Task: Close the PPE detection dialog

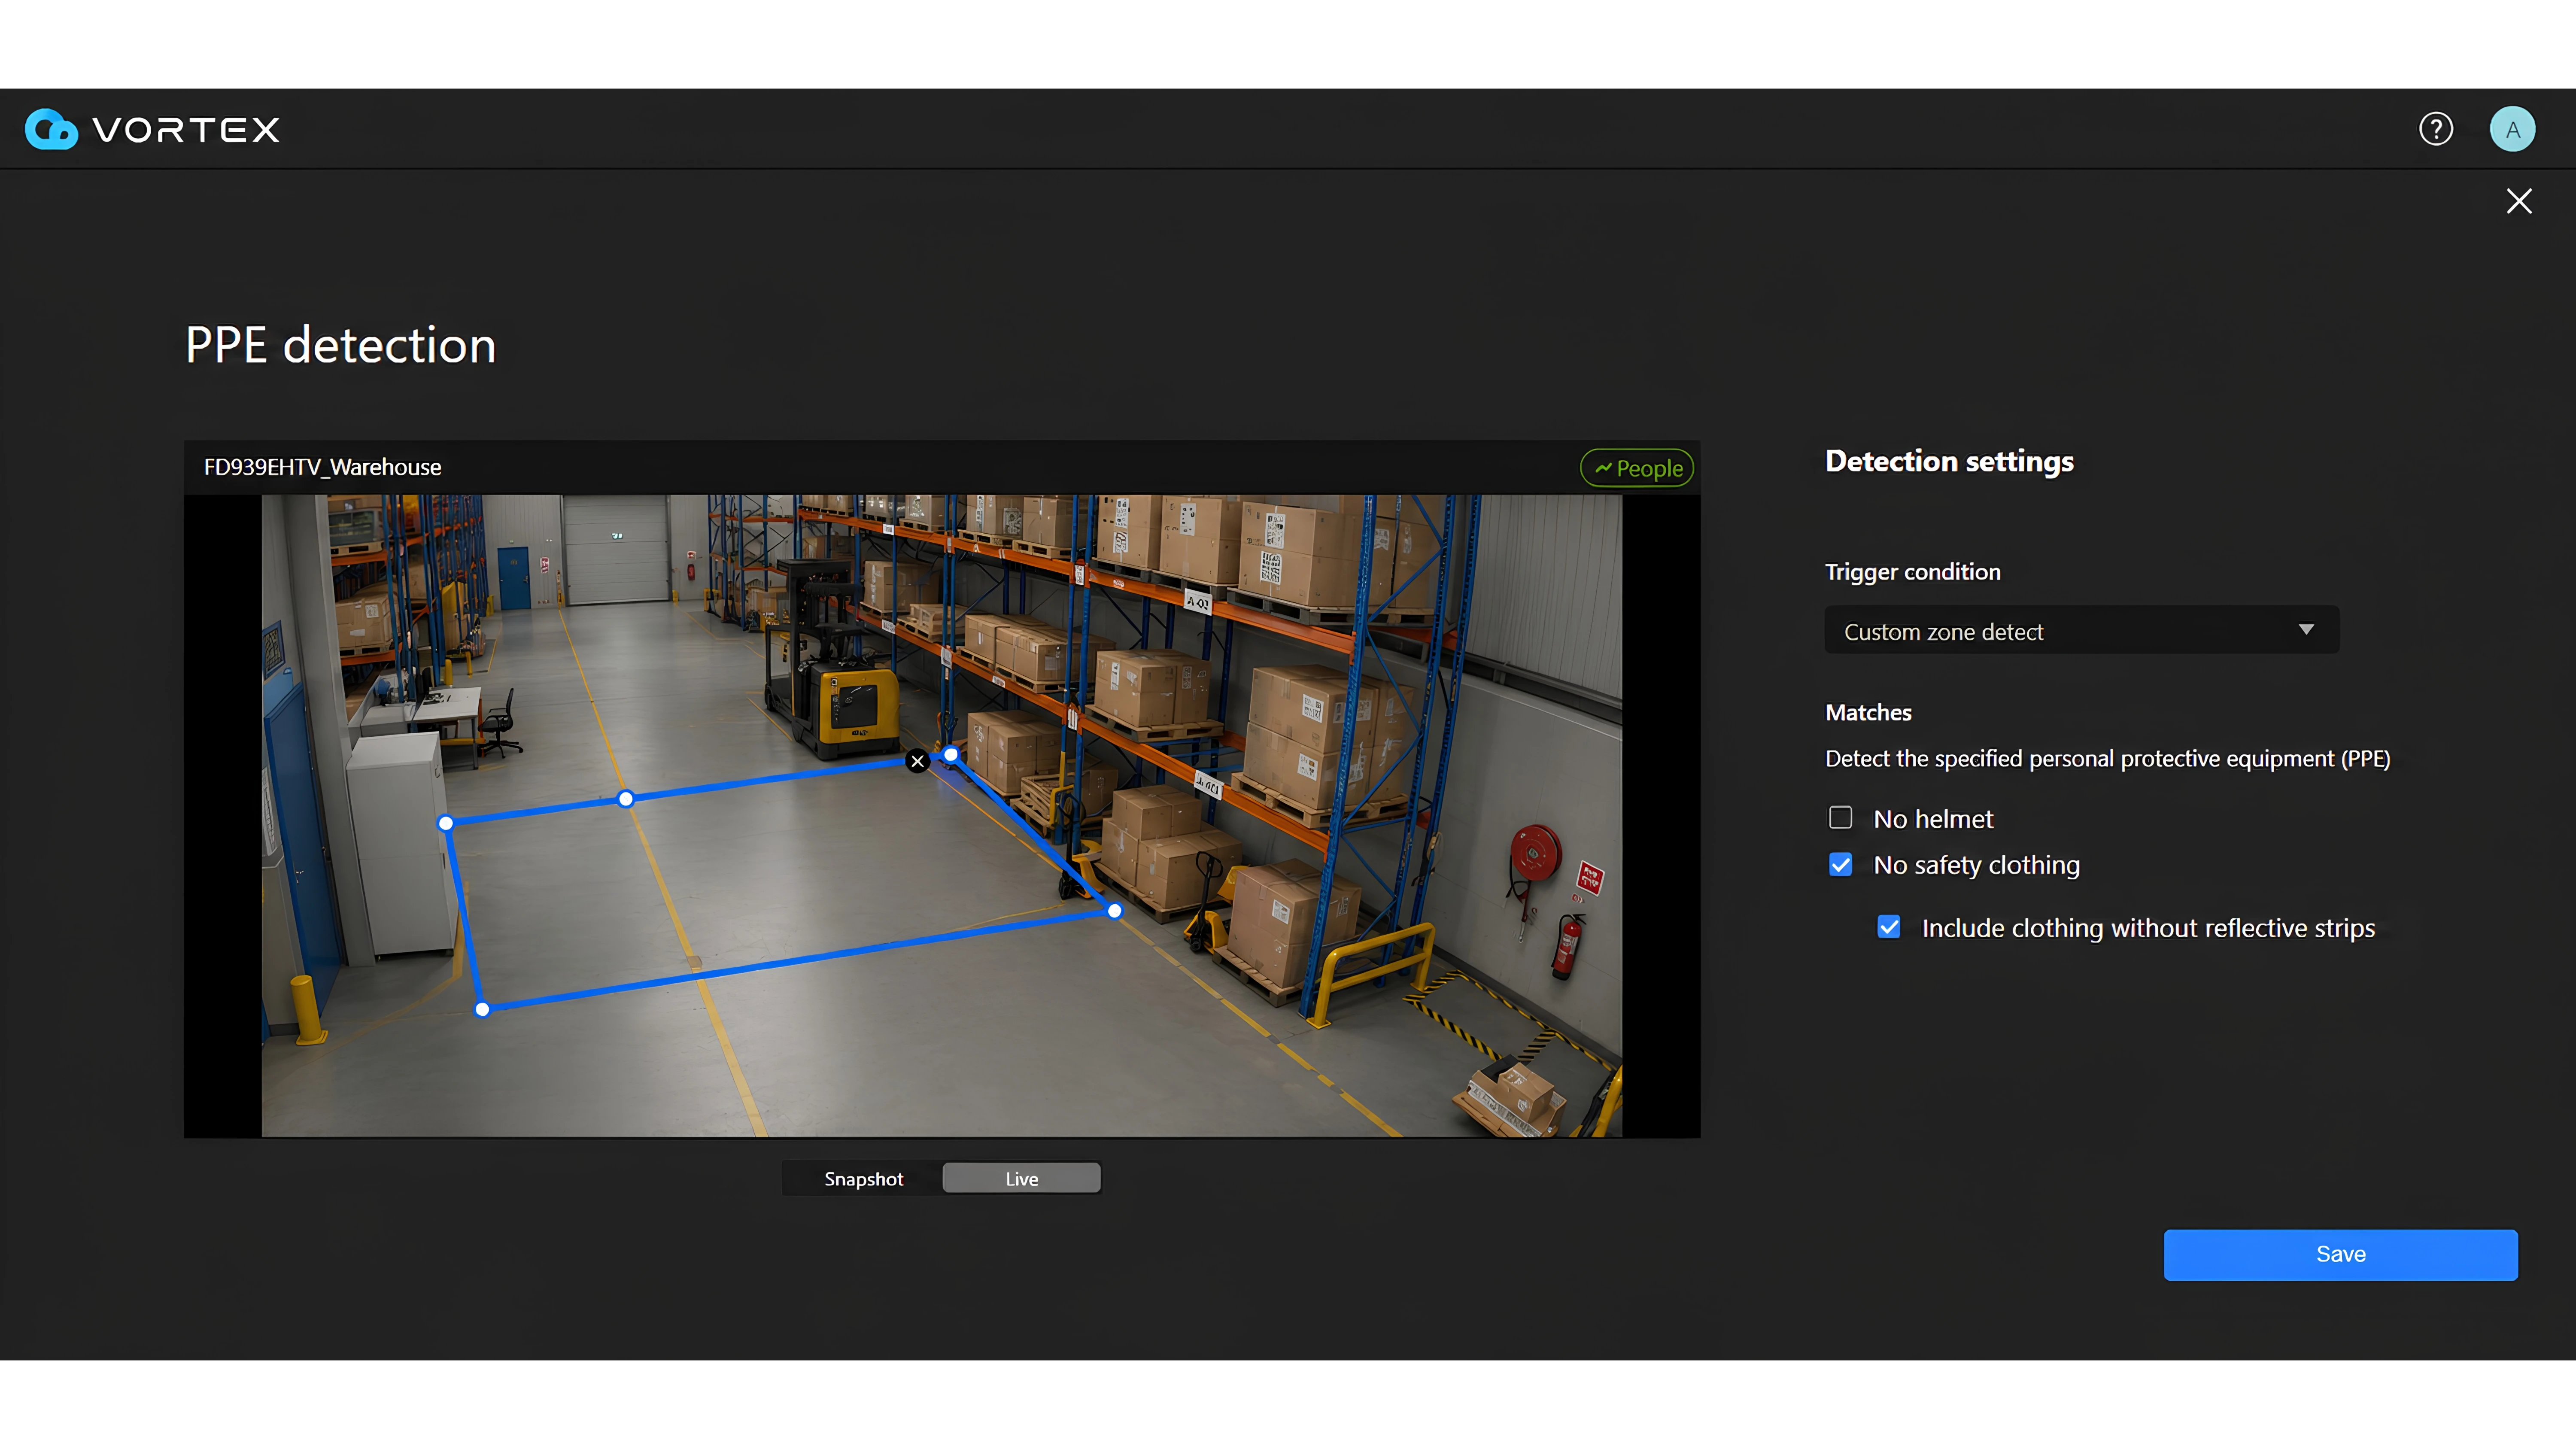Action: pos(2519,201)
